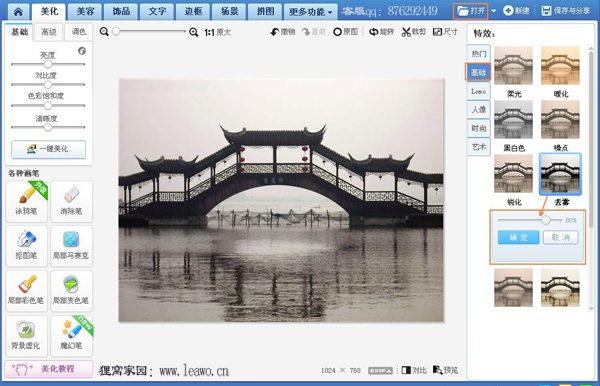Open the 尺寸 resize tool
This screenshot has width=600, height=386.
(x=445, y=32)
